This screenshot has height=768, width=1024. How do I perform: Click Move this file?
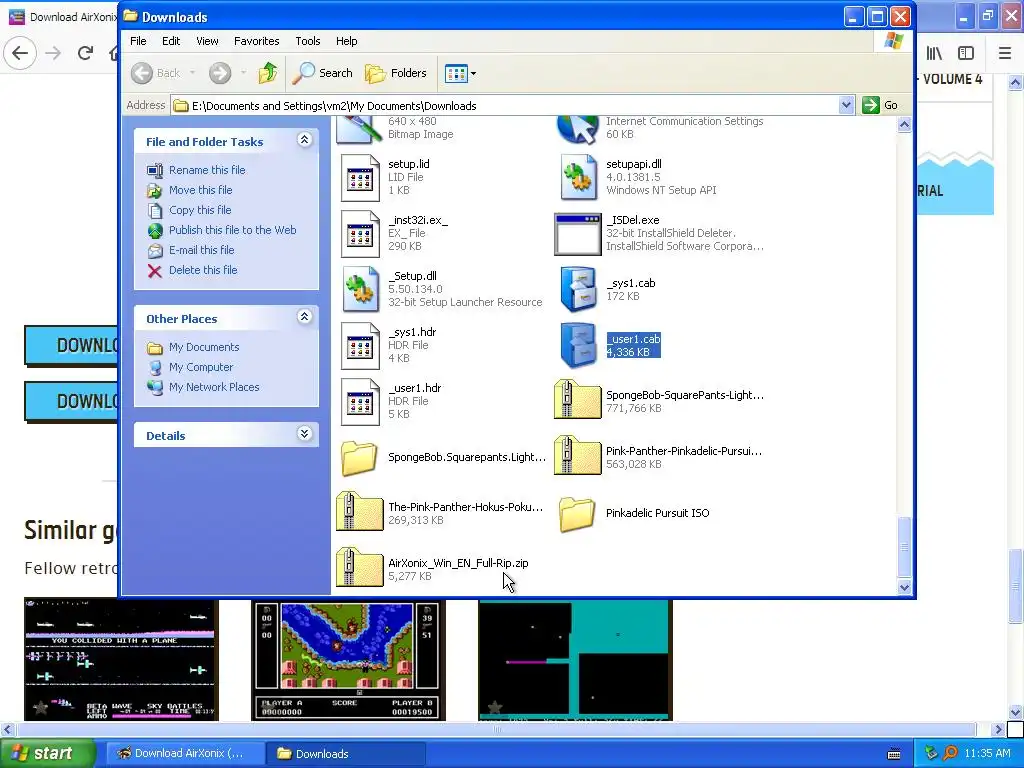pos(200,190)
